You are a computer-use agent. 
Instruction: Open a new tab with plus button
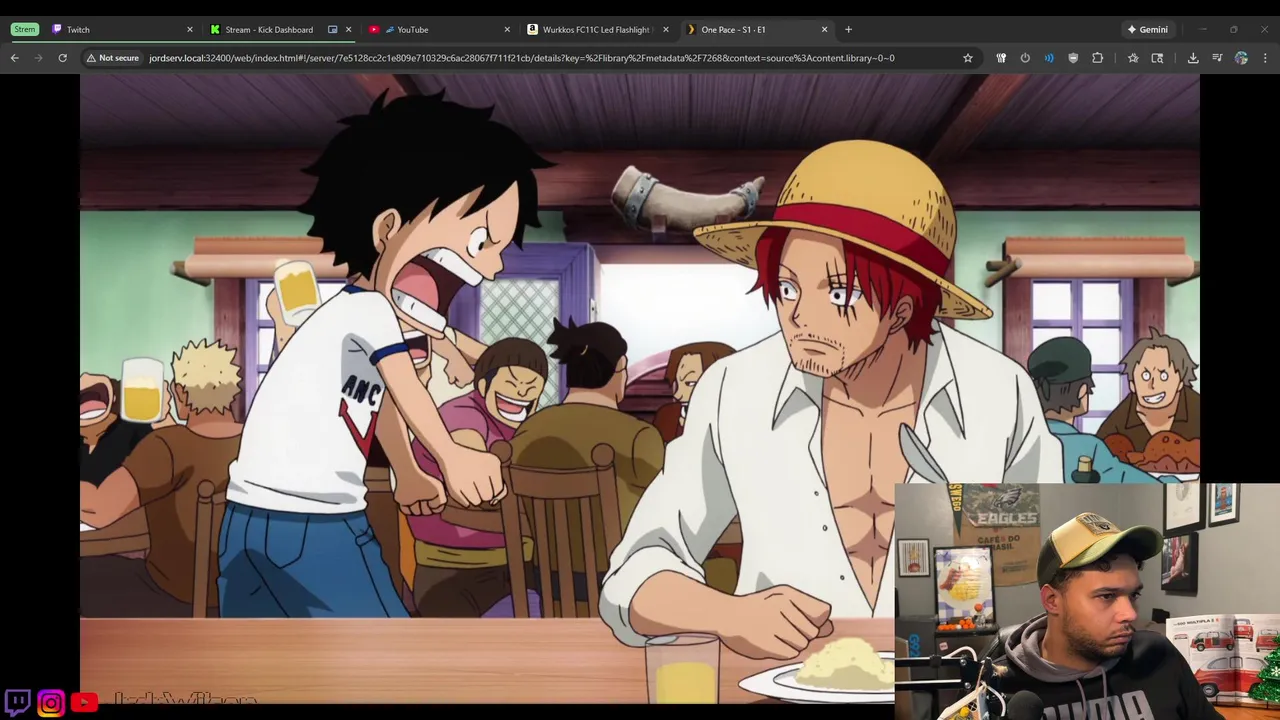point(848,29)
